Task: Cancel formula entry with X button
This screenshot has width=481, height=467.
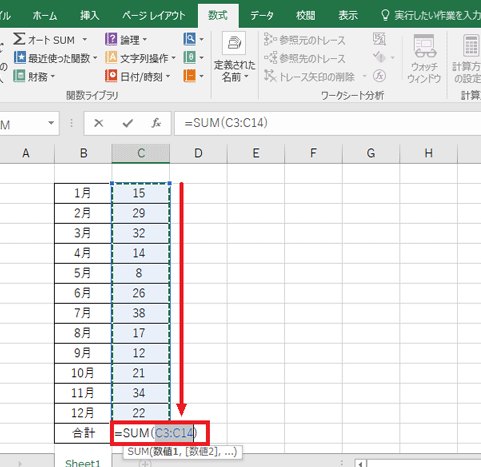Action: tap(98, 123)
